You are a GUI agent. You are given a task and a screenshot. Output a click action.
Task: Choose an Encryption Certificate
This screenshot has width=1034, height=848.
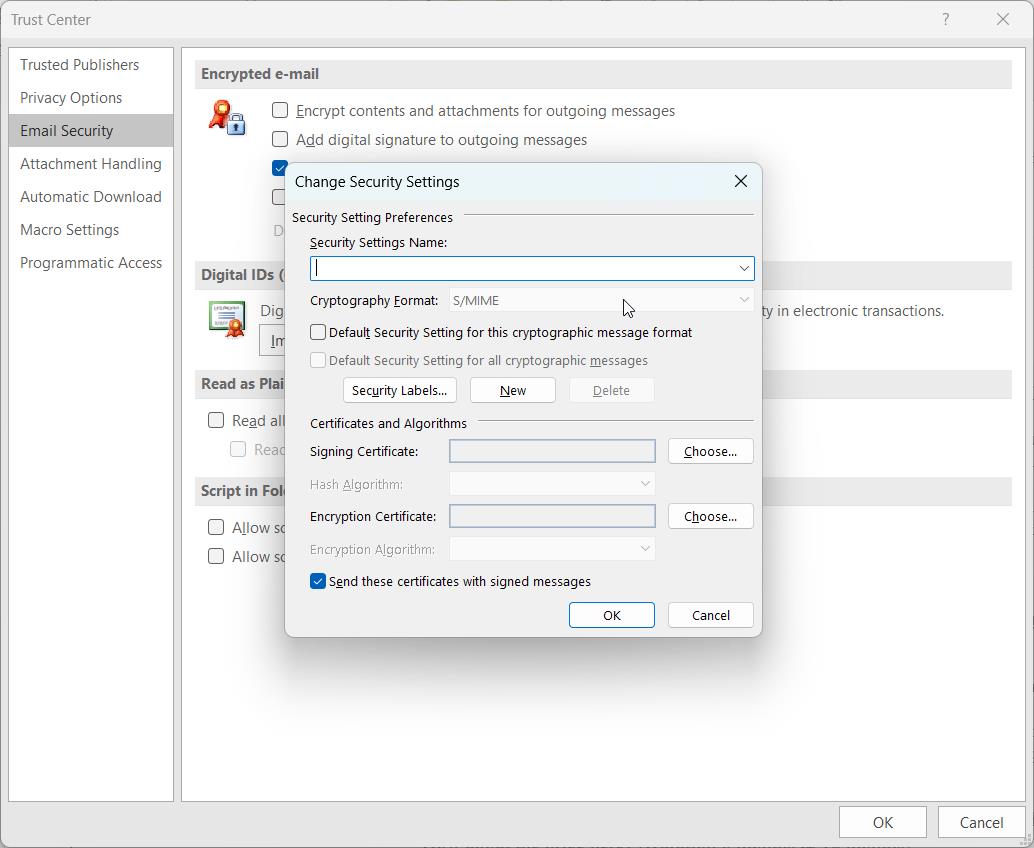pos(710,516)
